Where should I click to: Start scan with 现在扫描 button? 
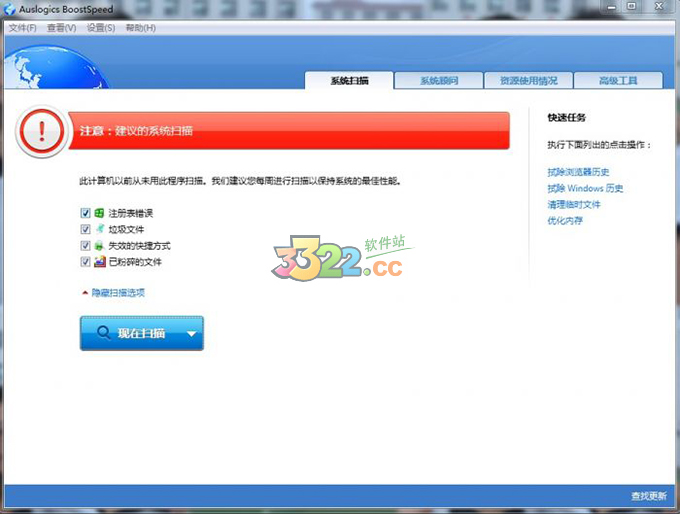tap(141, 333)
